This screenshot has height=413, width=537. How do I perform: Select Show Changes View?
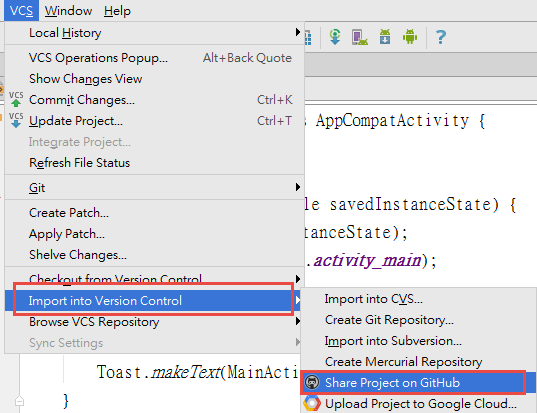click(154, 79)
